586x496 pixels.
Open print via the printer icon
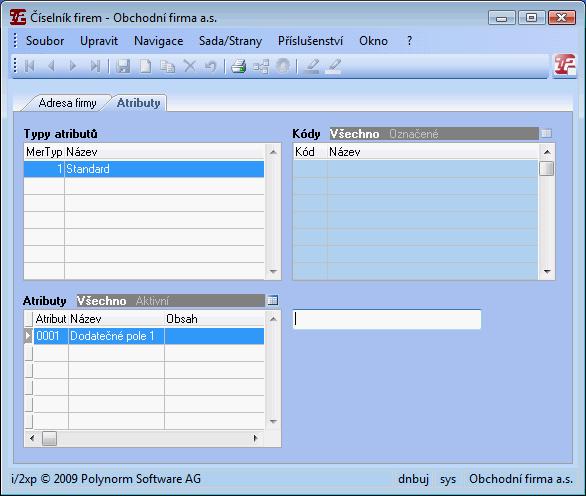click(238, 67)
